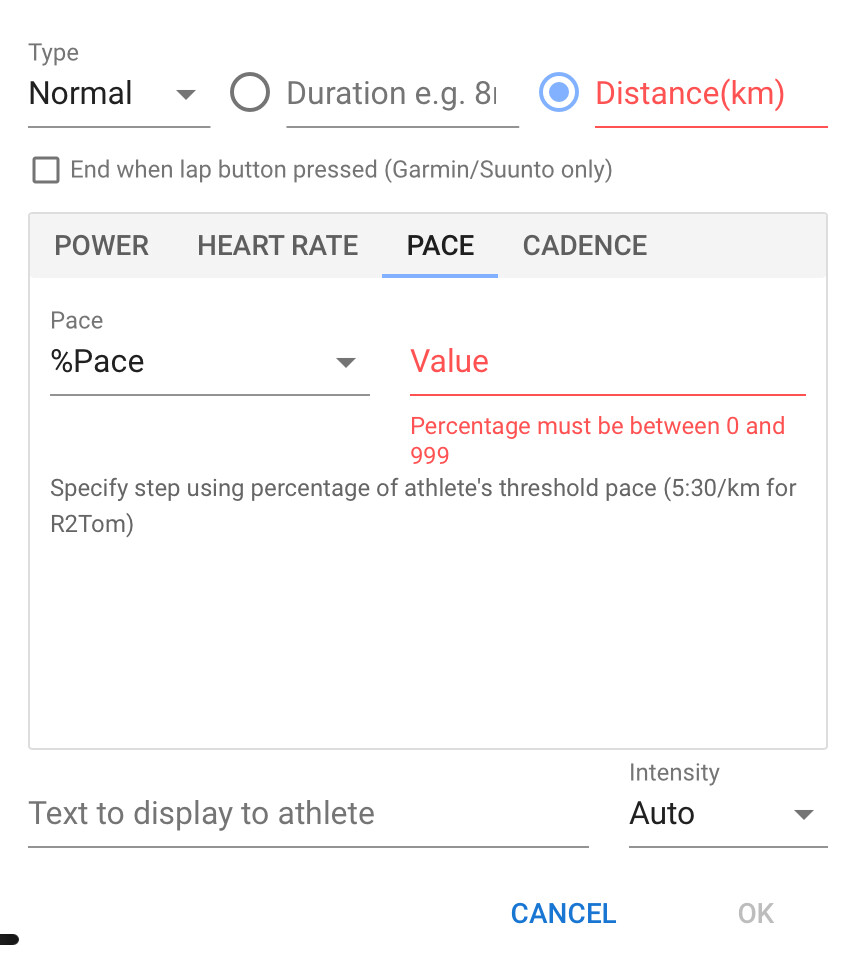Click the Duration input field

(x=402, y=94)
